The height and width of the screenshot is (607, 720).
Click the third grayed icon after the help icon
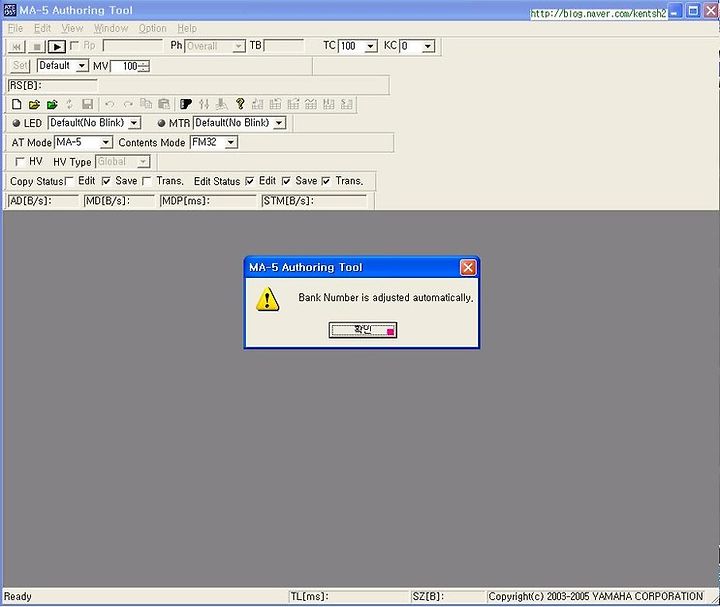293,104
